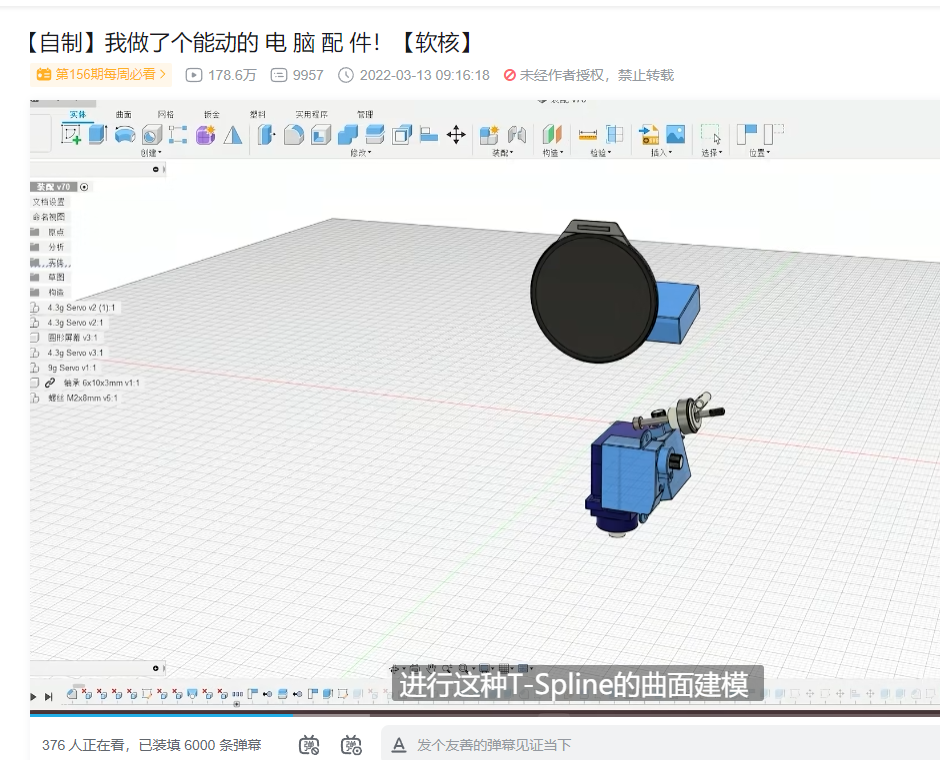Open the 装配 dropdown menu
940x760 pixels.
click(x=503, y=153)
